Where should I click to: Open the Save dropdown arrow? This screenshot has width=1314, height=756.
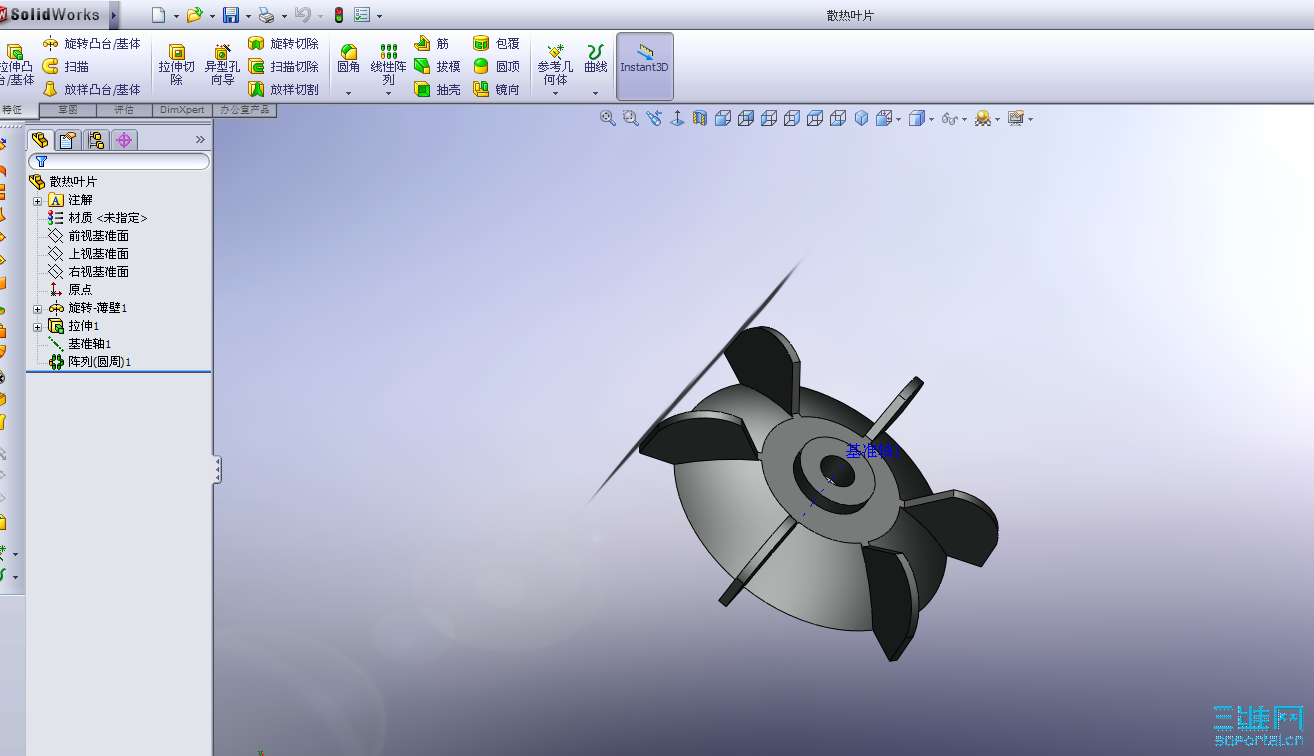248,16
